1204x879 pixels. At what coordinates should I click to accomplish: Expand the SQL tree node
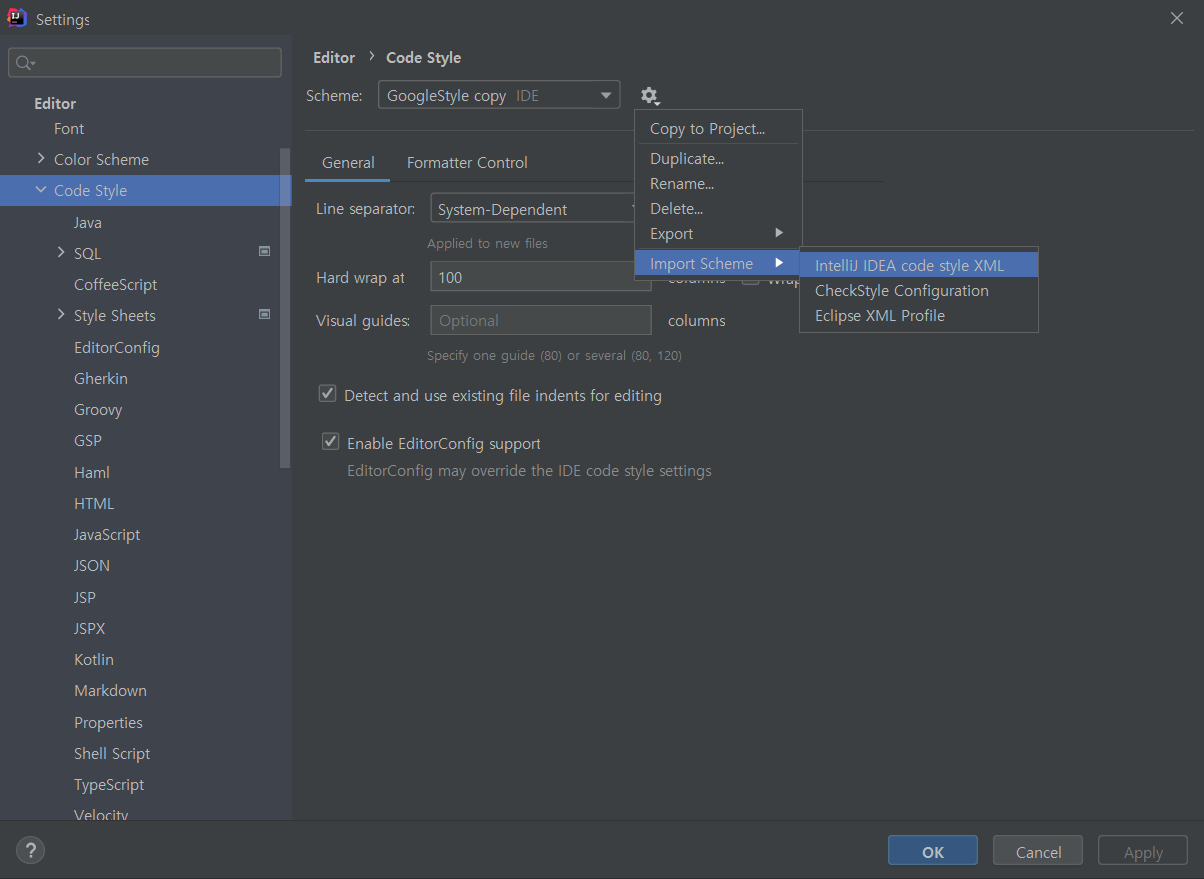click(61, 253)
